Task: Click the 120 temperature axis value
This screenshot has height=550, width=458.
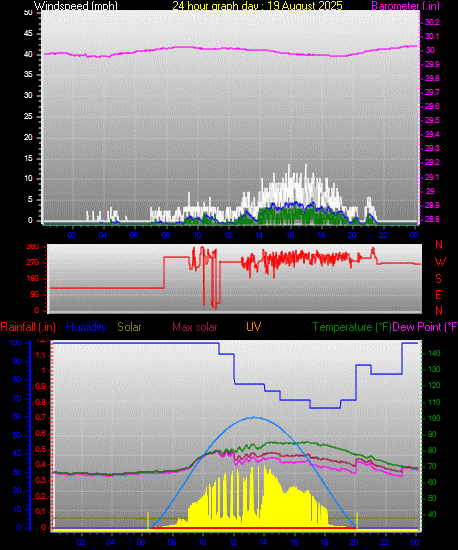Action: pyautogui.click(x=434, y=386)
